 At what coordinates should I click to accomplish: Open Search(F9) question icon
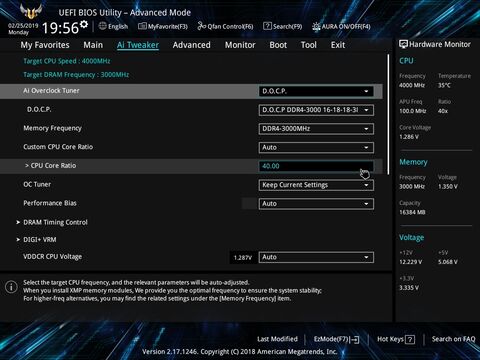coord(267,26)
